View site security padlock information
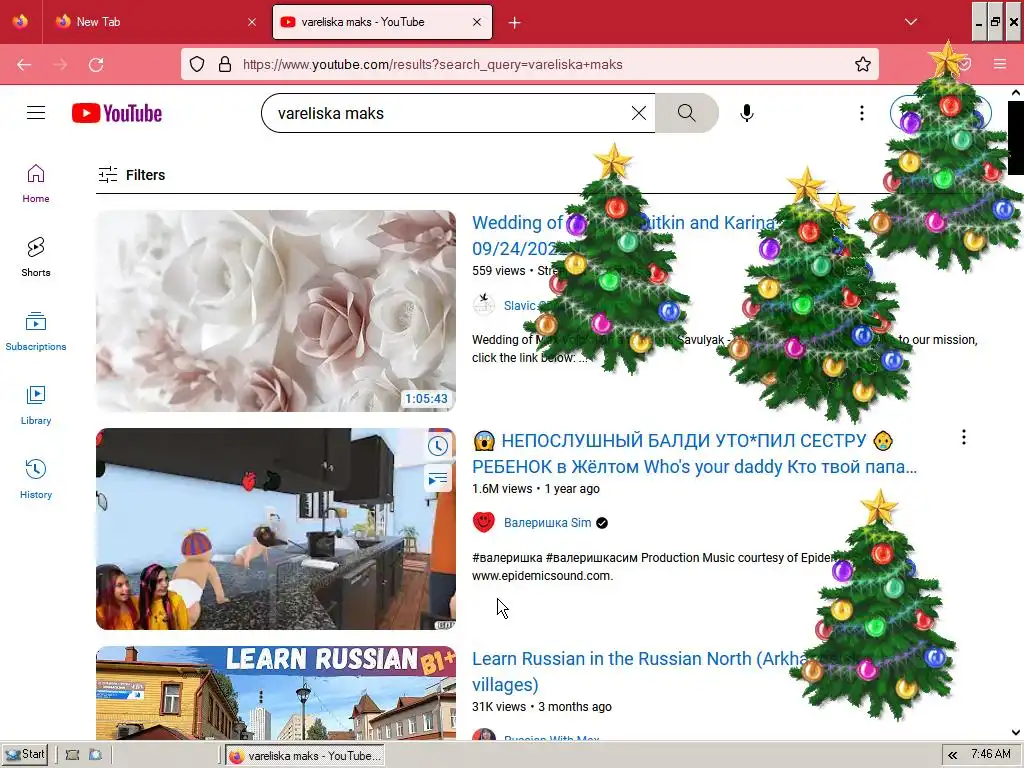Screen dimensions: 1024x768 (225, 64)
